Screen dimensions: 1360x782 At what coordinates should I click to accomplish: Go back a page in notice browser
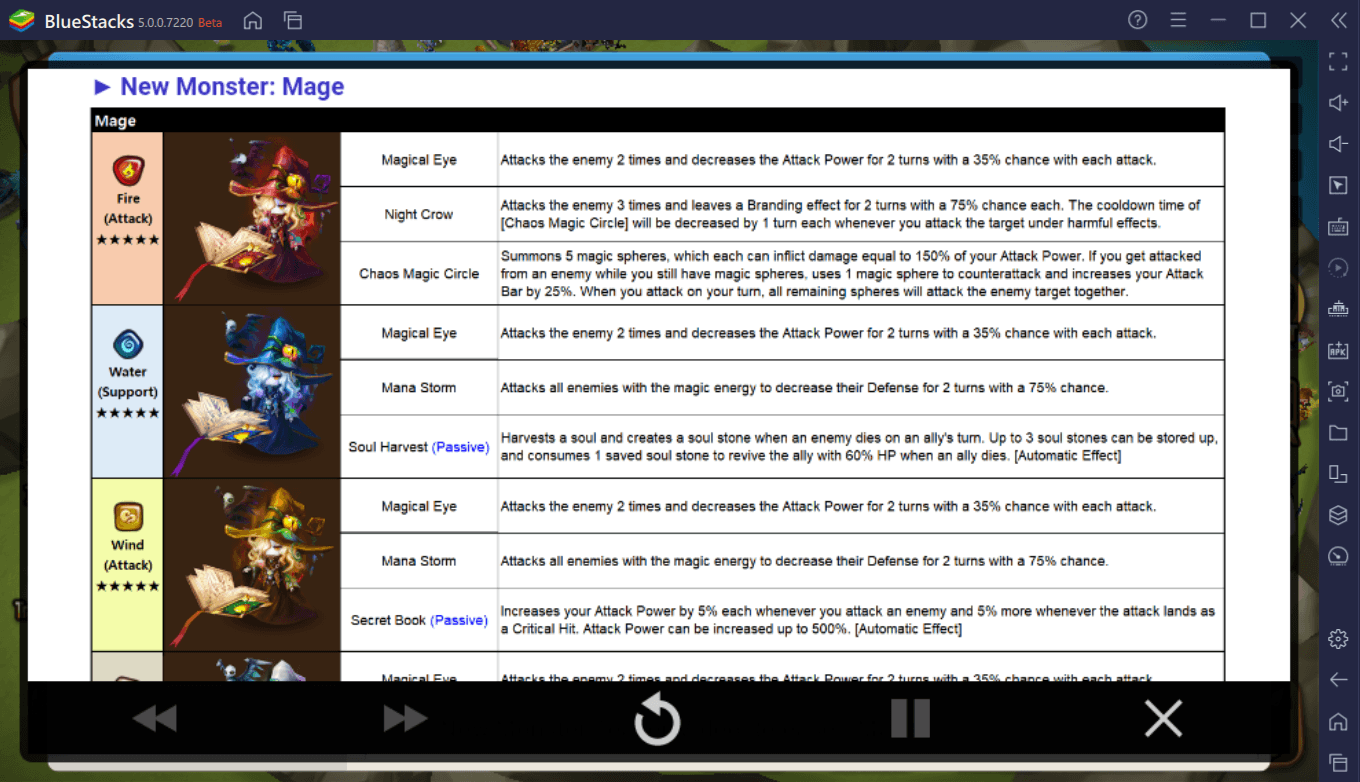tap(154, 718)
